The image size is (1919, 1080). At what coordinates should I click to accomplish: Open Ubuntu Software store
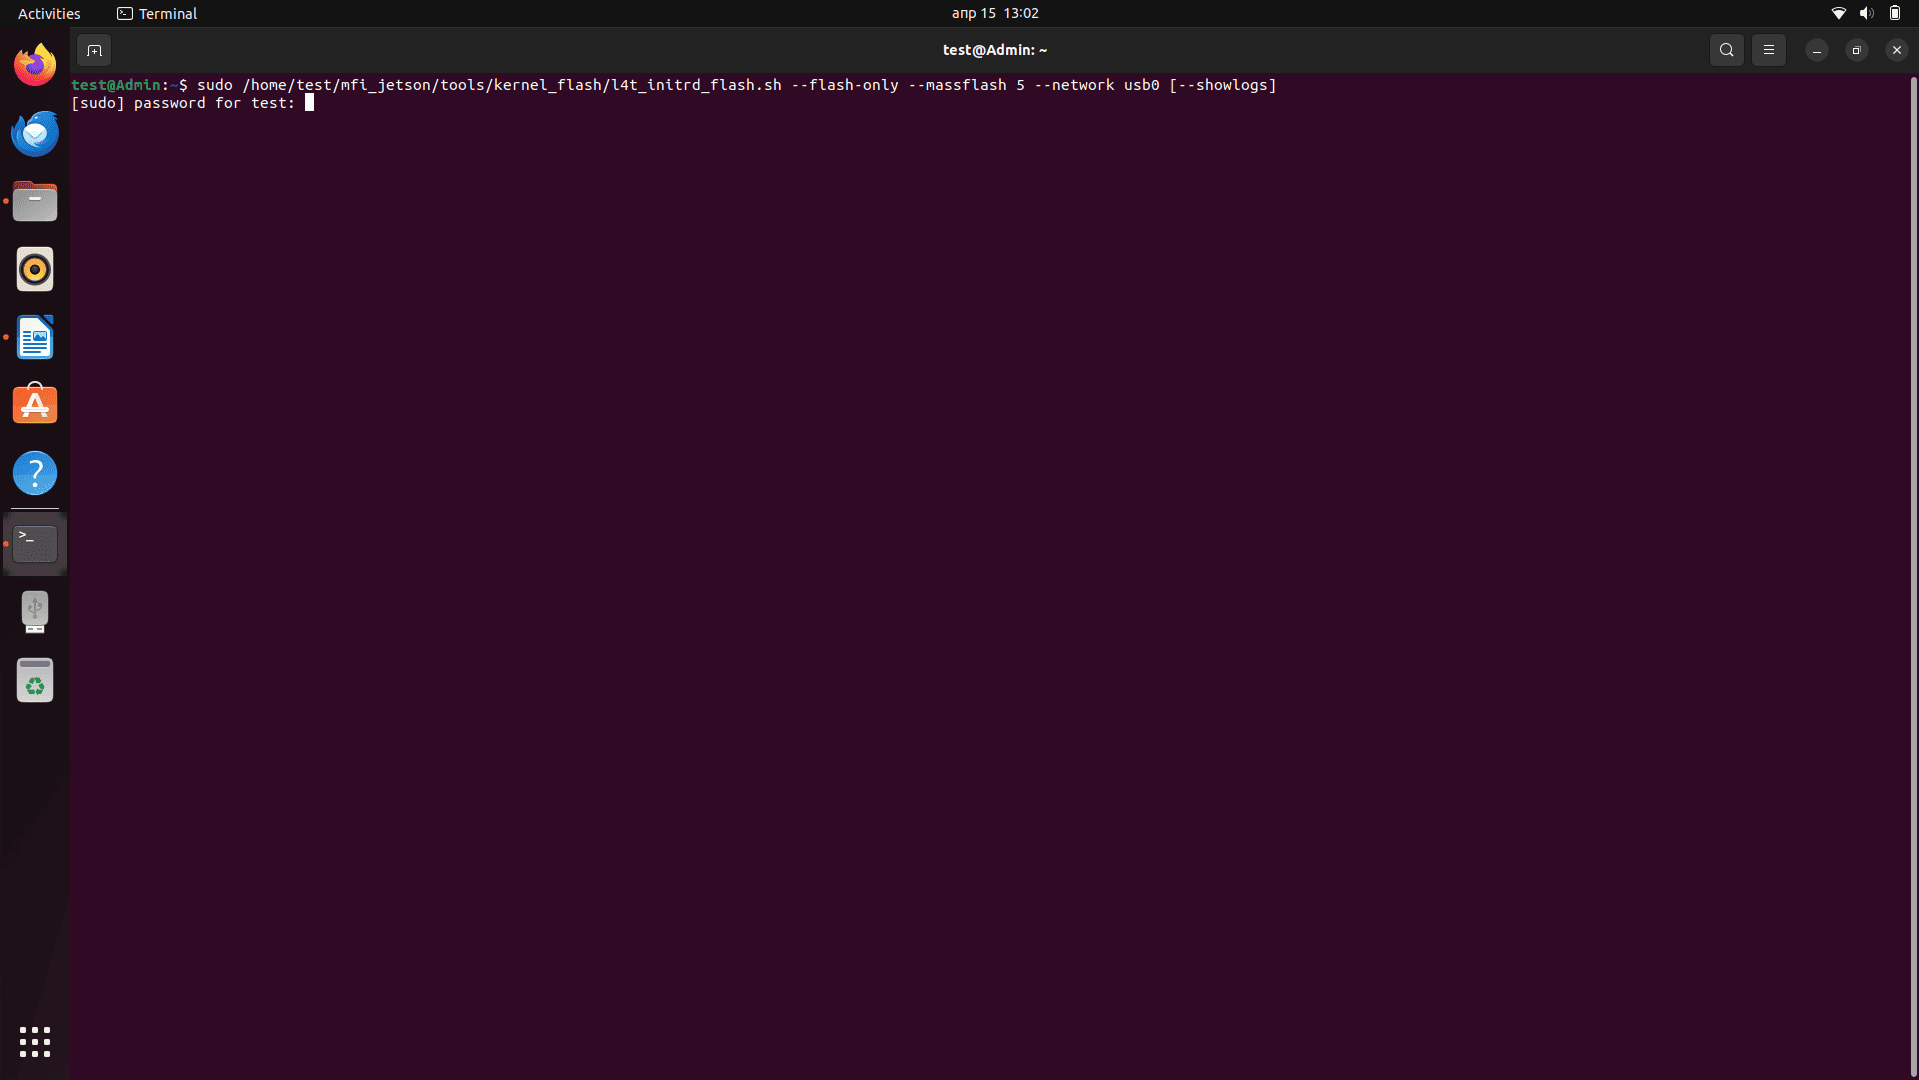tap(35, 405)
